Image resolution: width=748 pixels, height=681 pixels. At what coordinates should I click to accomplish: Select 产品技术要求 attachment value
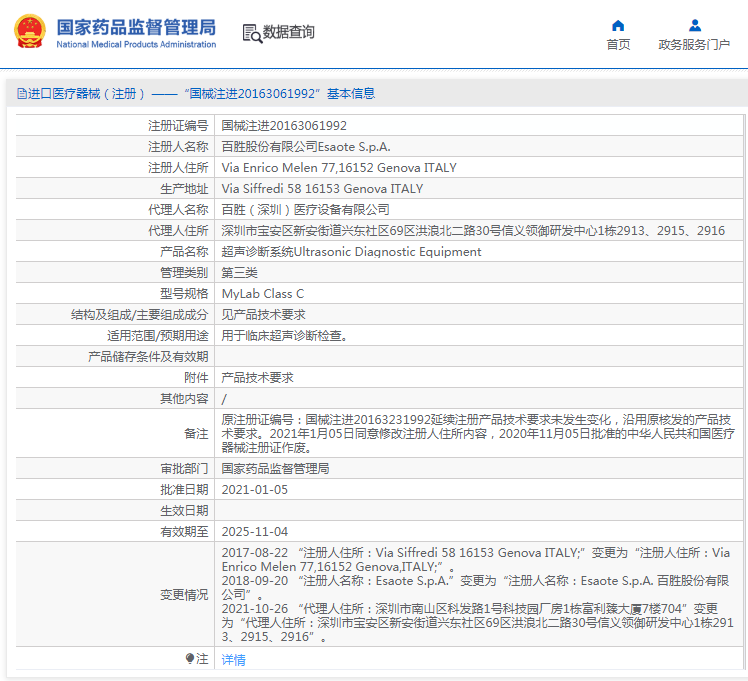click(257, 378)
